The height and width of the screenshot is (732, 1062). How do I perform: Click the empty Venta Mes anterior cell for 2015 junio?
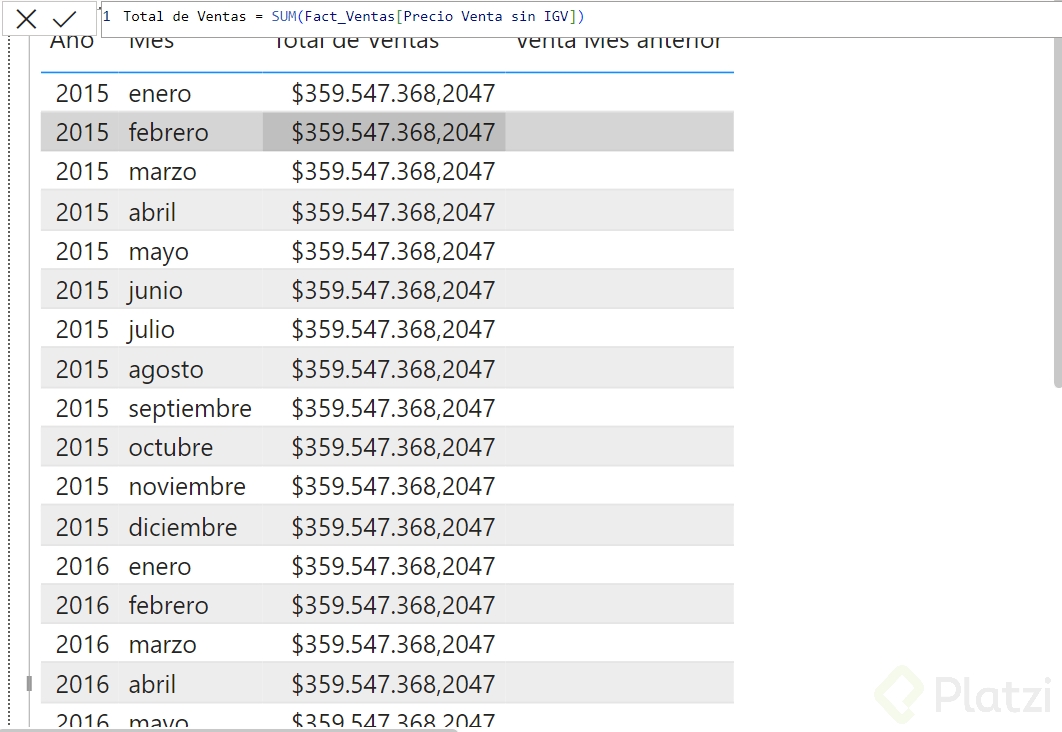point(618,291)
